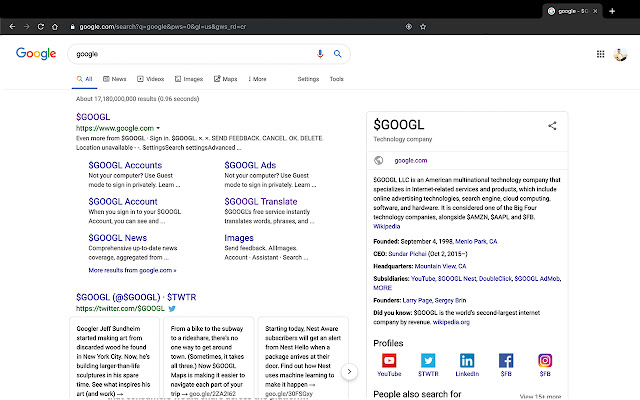The image size is (640, 400).
Task: Open search Tools
Action: [336, 79]
